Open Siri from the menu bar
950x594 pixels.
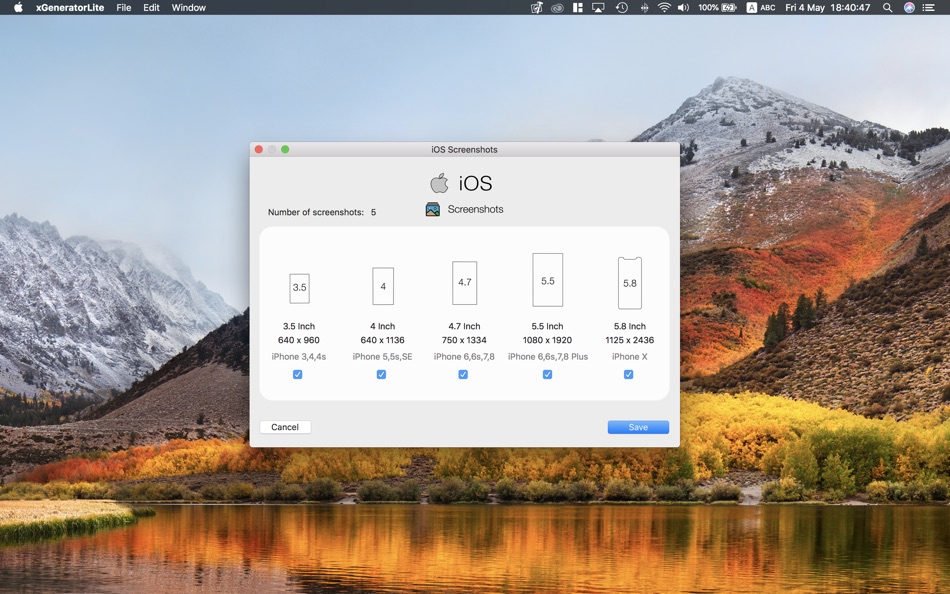tap(909, 7)
